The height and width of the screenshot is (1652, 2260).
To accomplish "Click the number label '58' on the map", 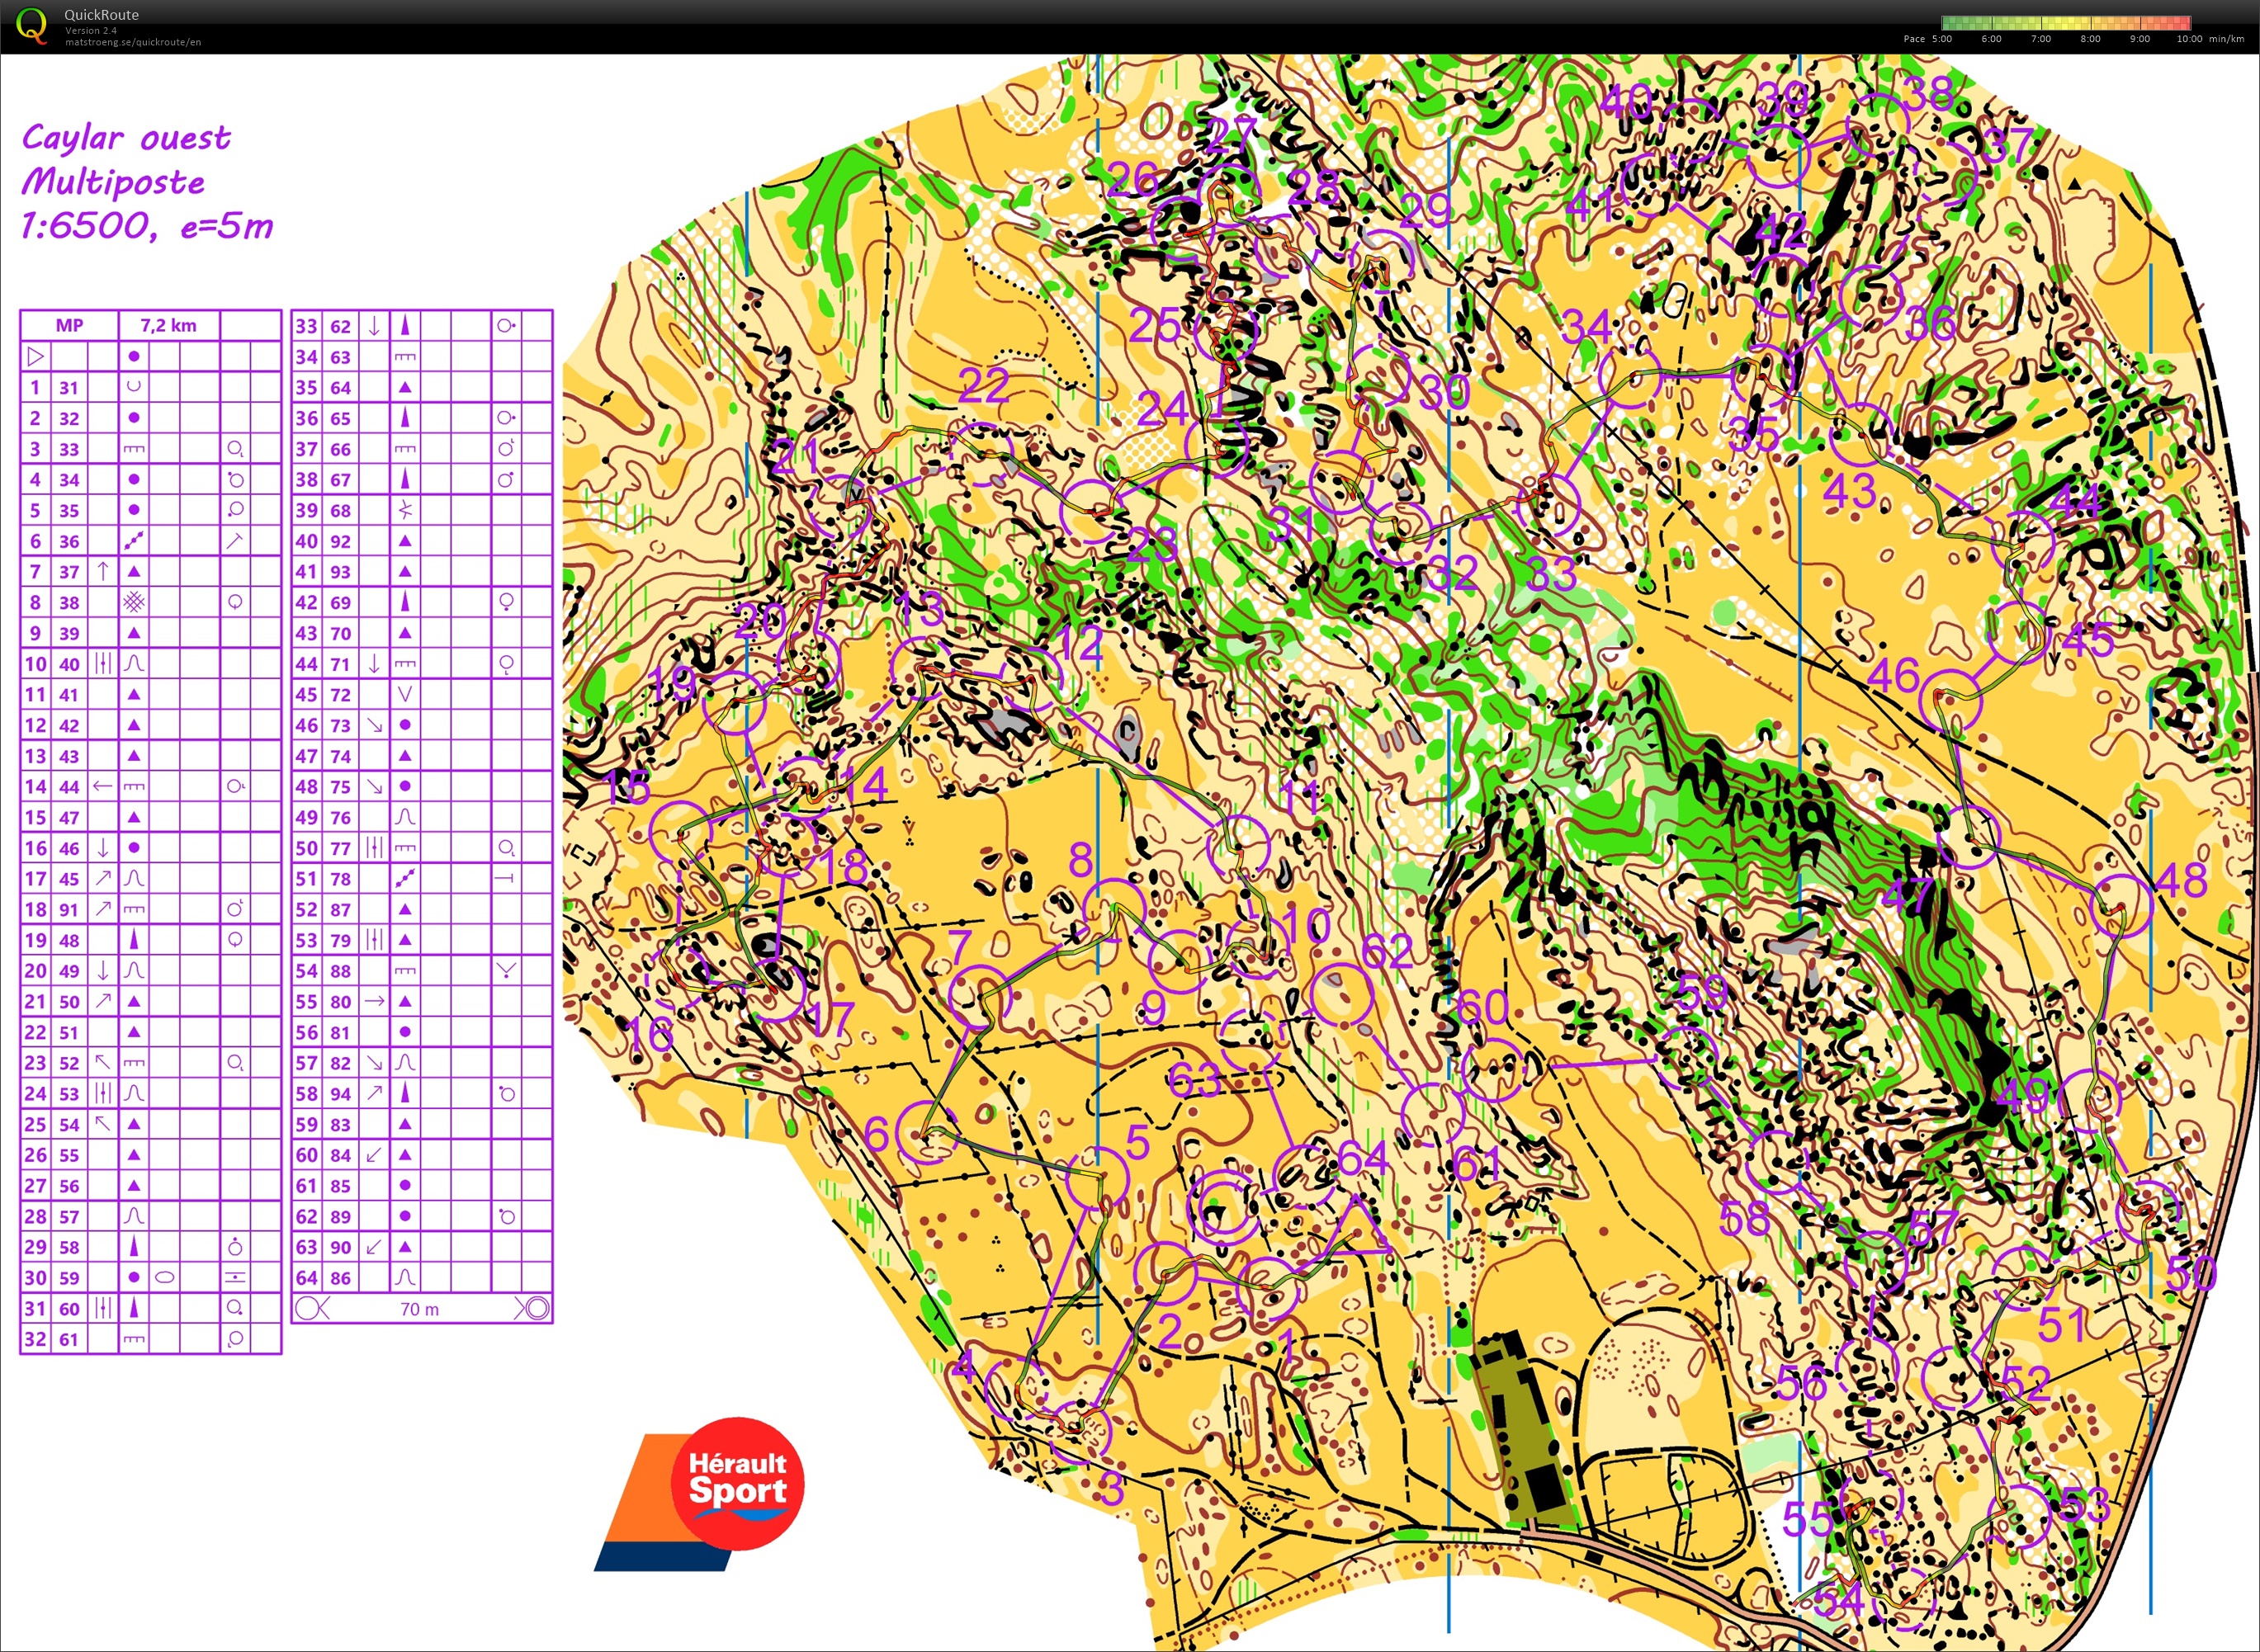I will [1745, 1218].
